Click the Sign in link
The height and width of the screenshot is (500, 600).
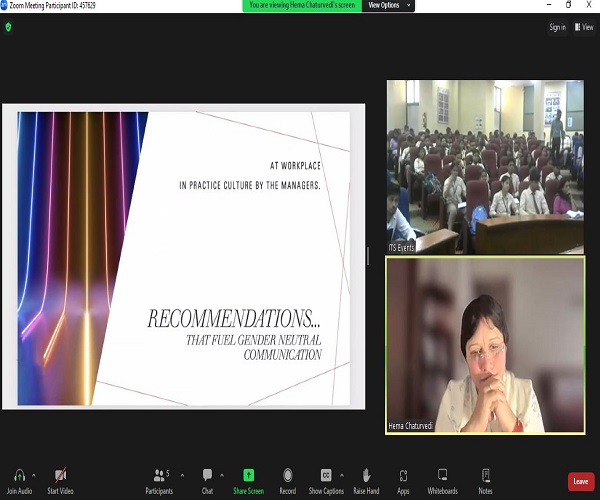pos(558,27)
